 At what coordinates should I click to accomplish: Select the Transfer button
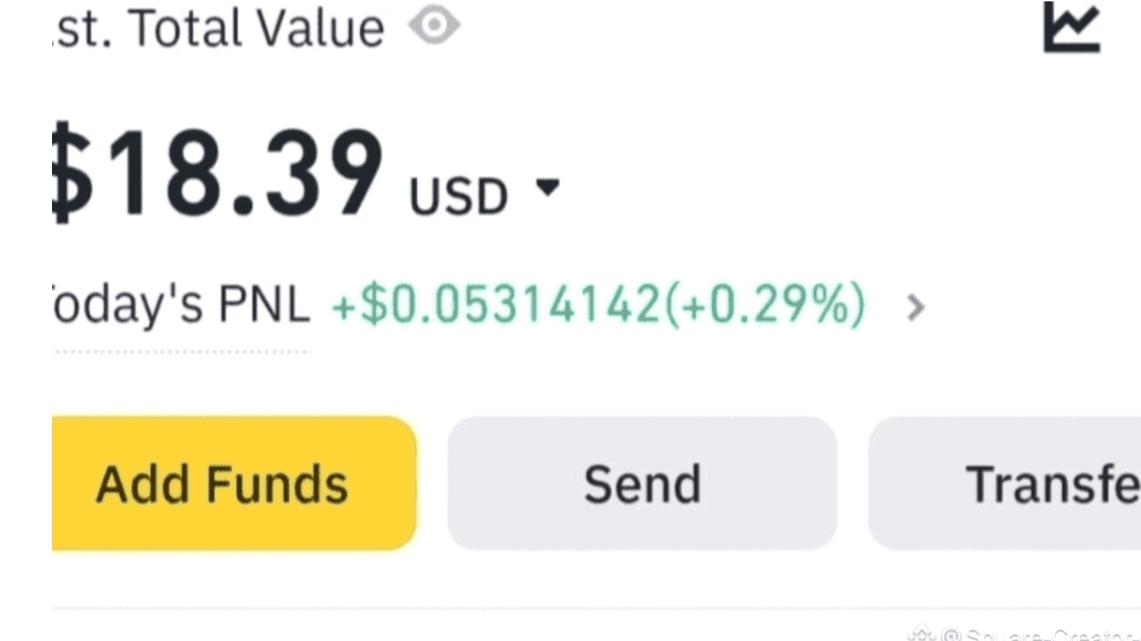(1005, 483)
